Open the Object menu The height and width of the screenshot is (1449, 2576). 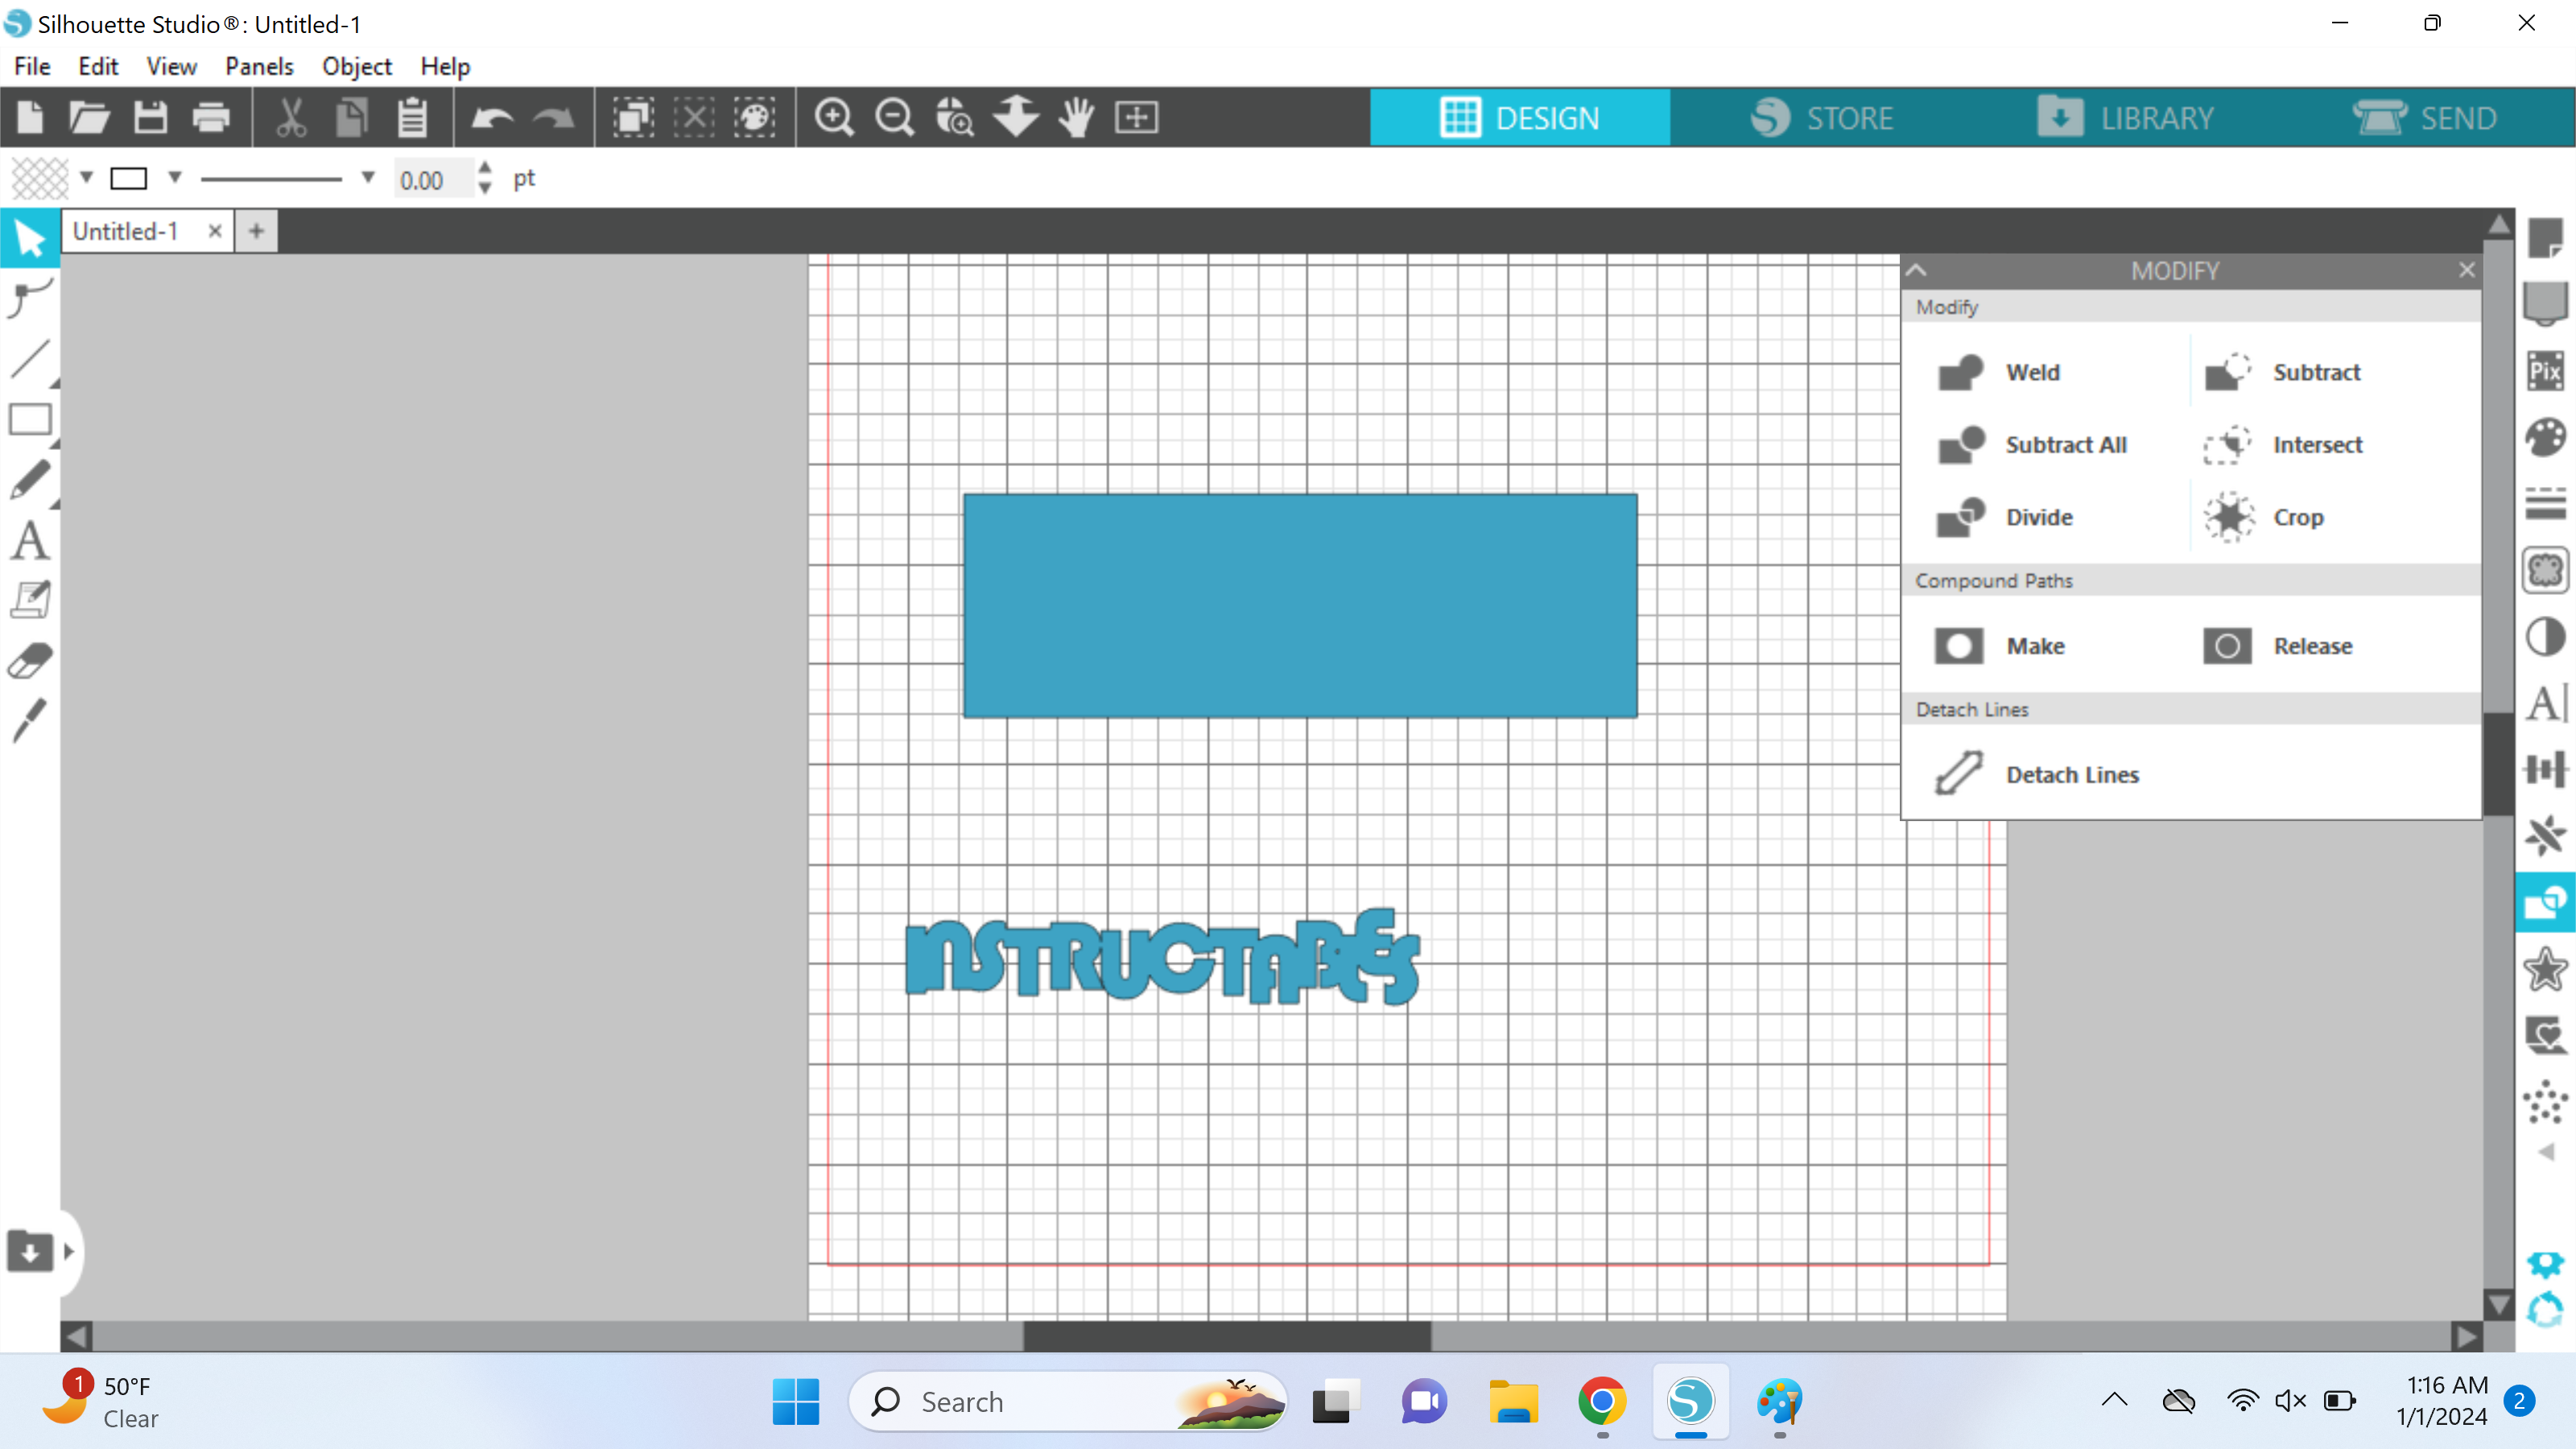357,66
